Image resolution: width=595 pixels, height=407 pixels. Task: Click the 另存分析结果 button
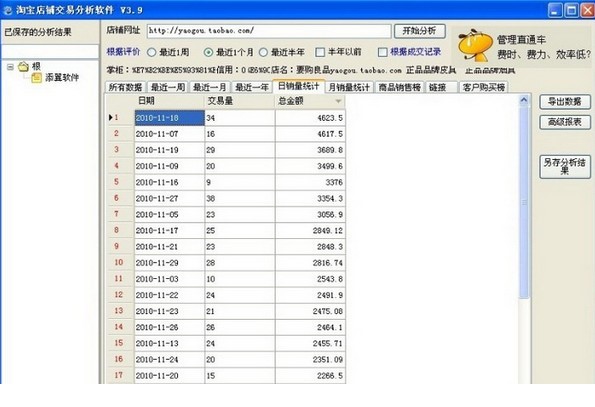tap(565, 167)
